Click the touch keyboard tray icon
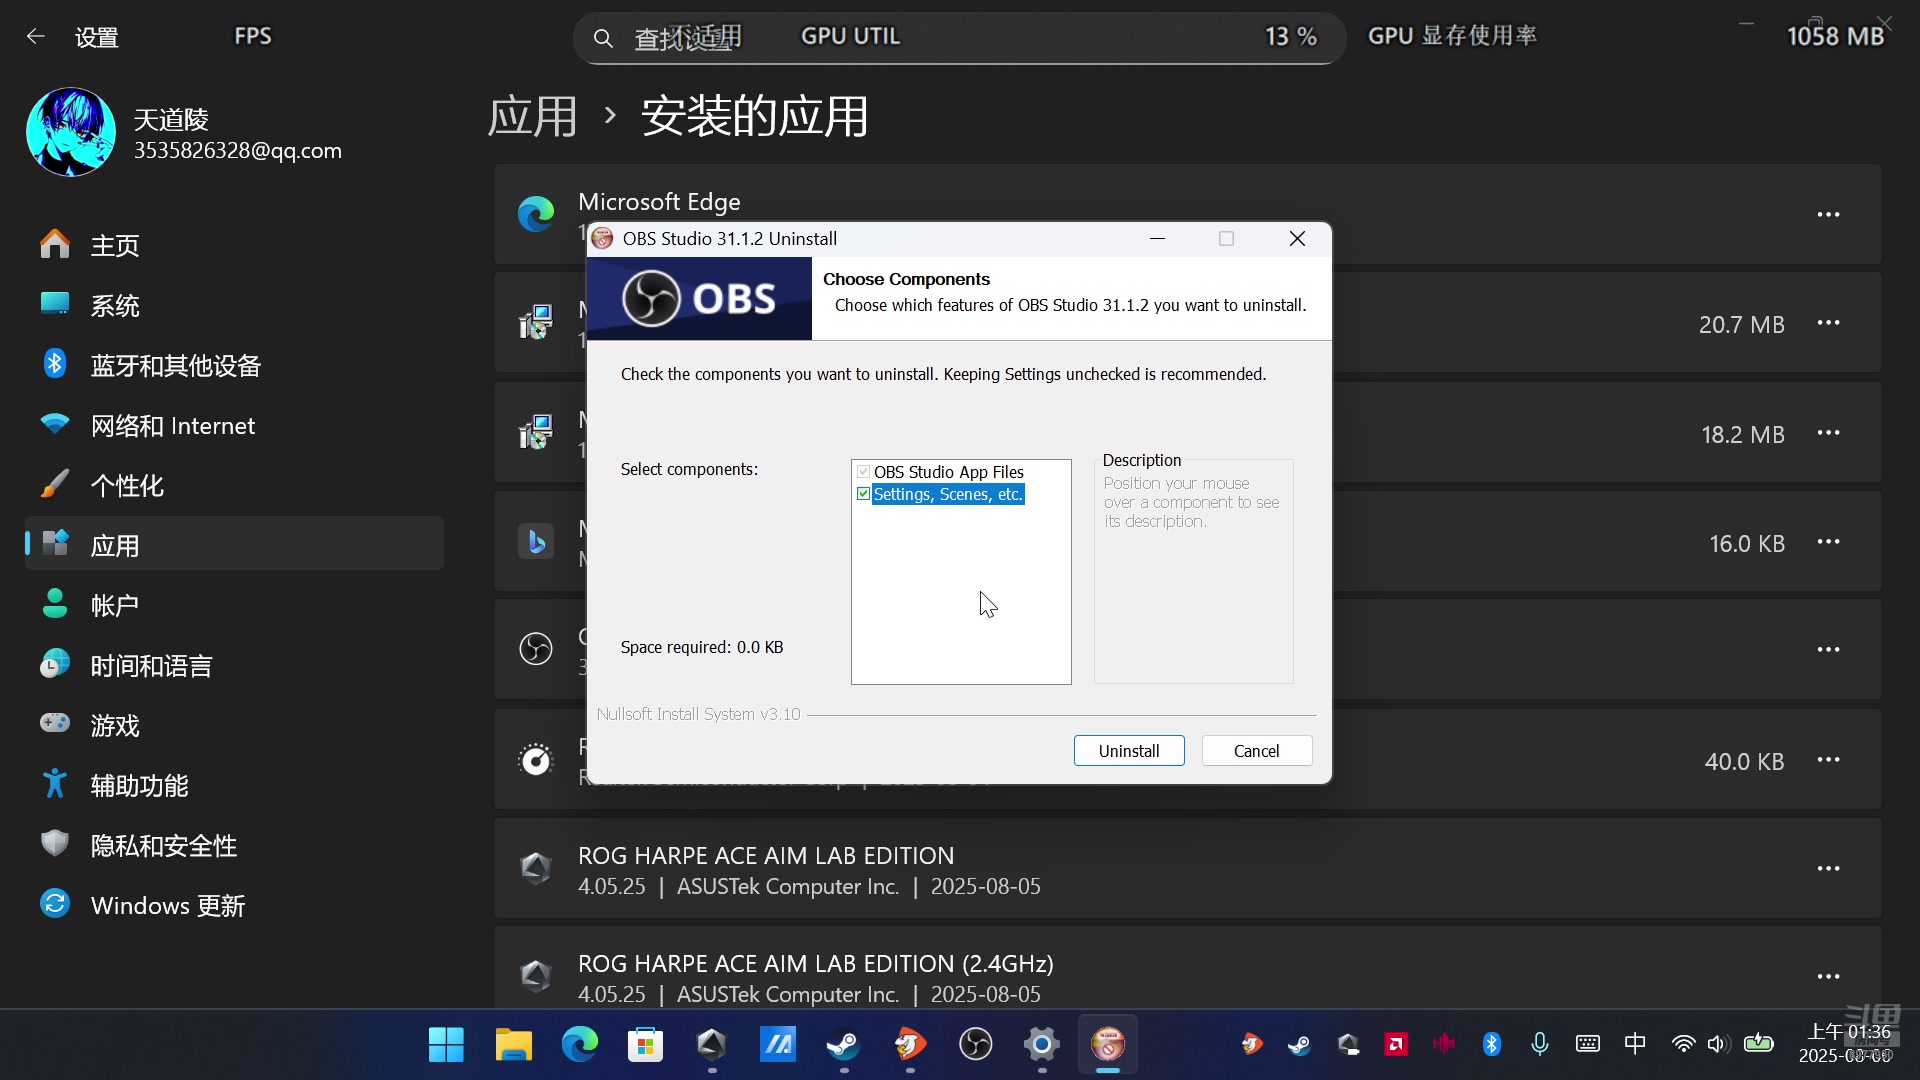The image size is (1920, 1080). pyautogui.click(x=1587, y=1045)
